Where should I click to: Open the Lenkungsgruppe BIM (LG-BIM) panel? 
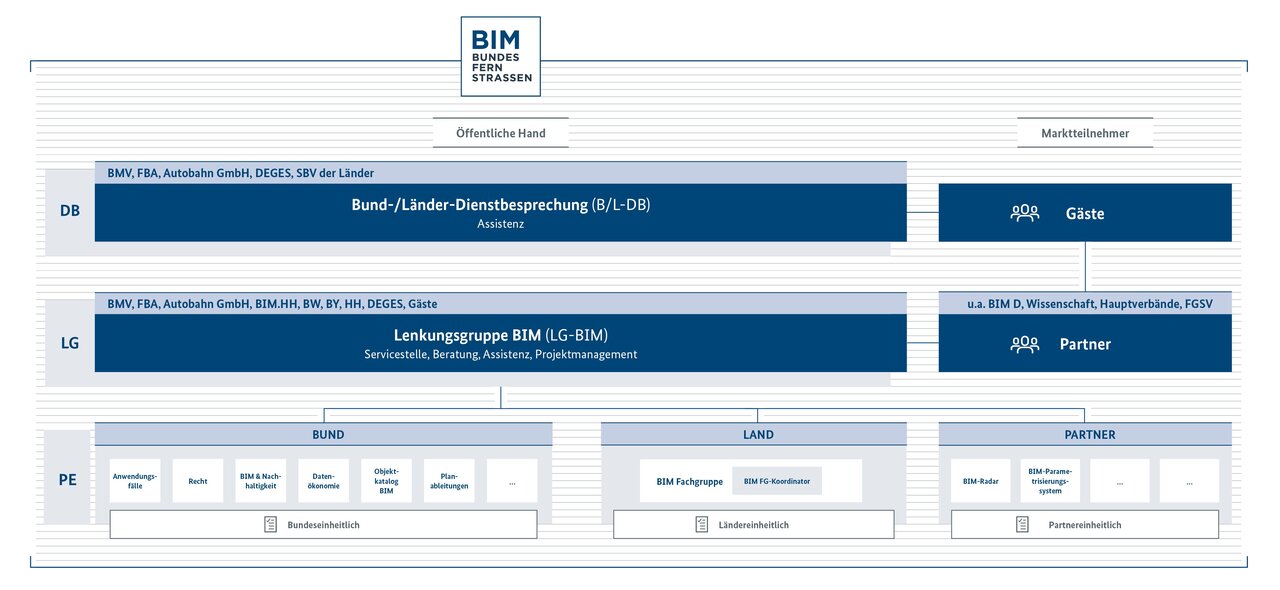click(x=500, y=342)
